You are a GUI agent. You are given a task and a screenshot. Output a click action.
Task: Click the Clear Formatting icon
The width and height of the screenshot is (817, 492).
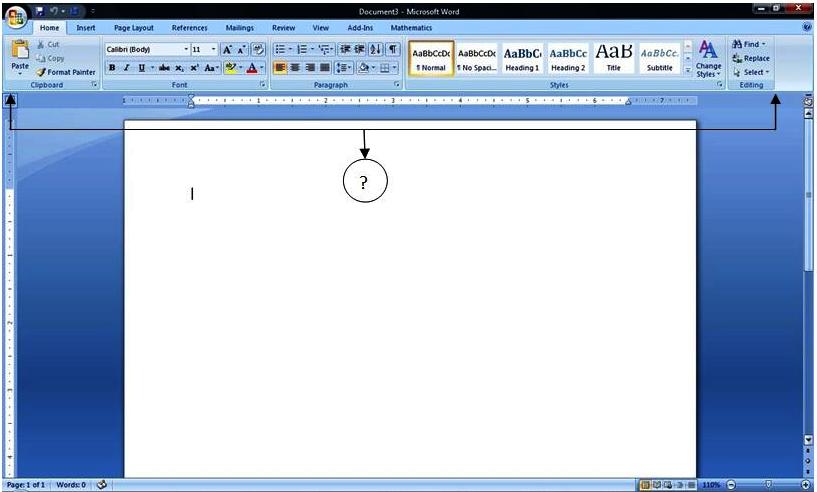pyautogui.click(x=258, y=49)
